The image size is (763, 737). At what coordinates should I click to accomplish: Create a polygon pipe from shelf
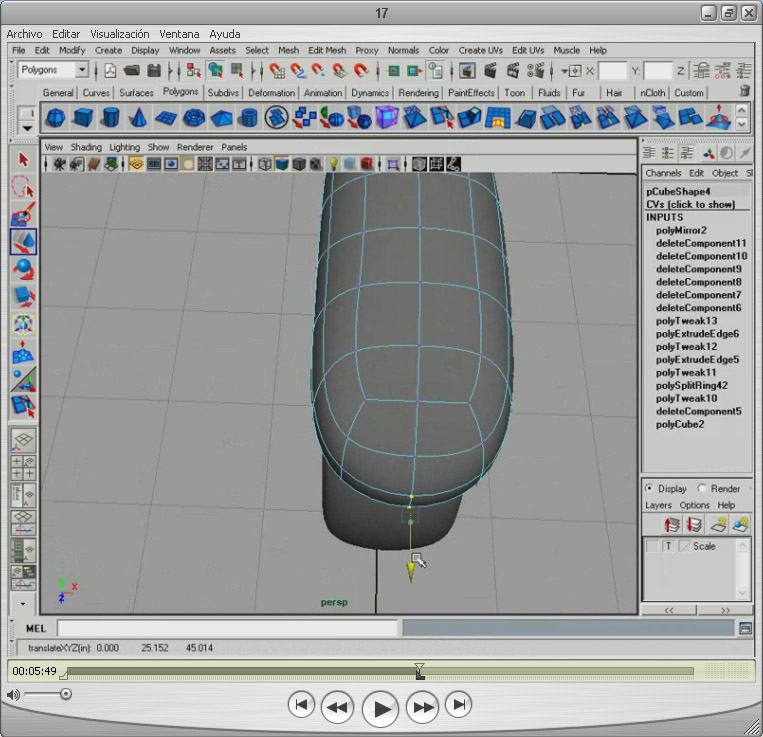pyautogui.click(x=249, y=118)
